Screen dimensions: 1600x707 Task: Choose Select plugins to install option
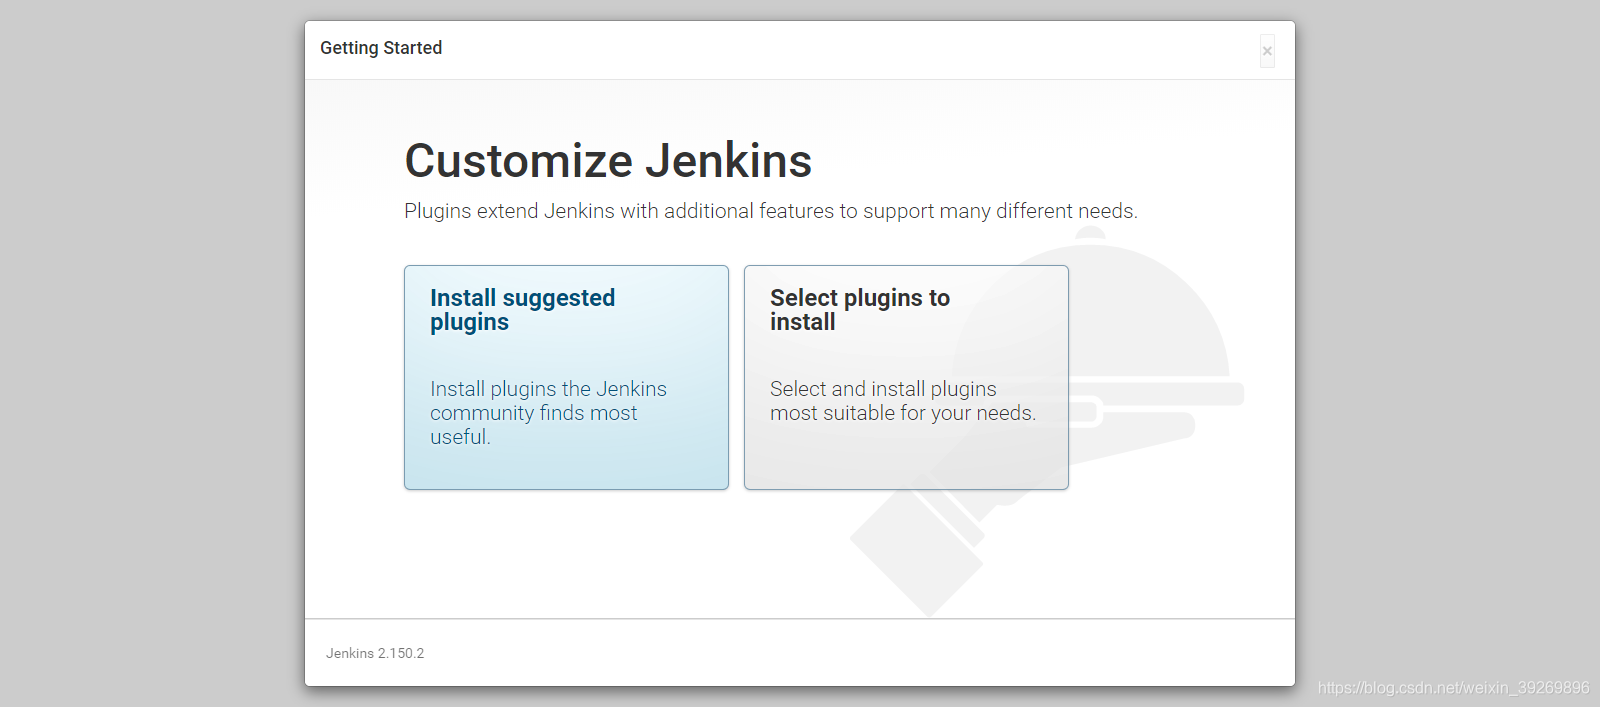pyautogui.click(x=906, y=377)
